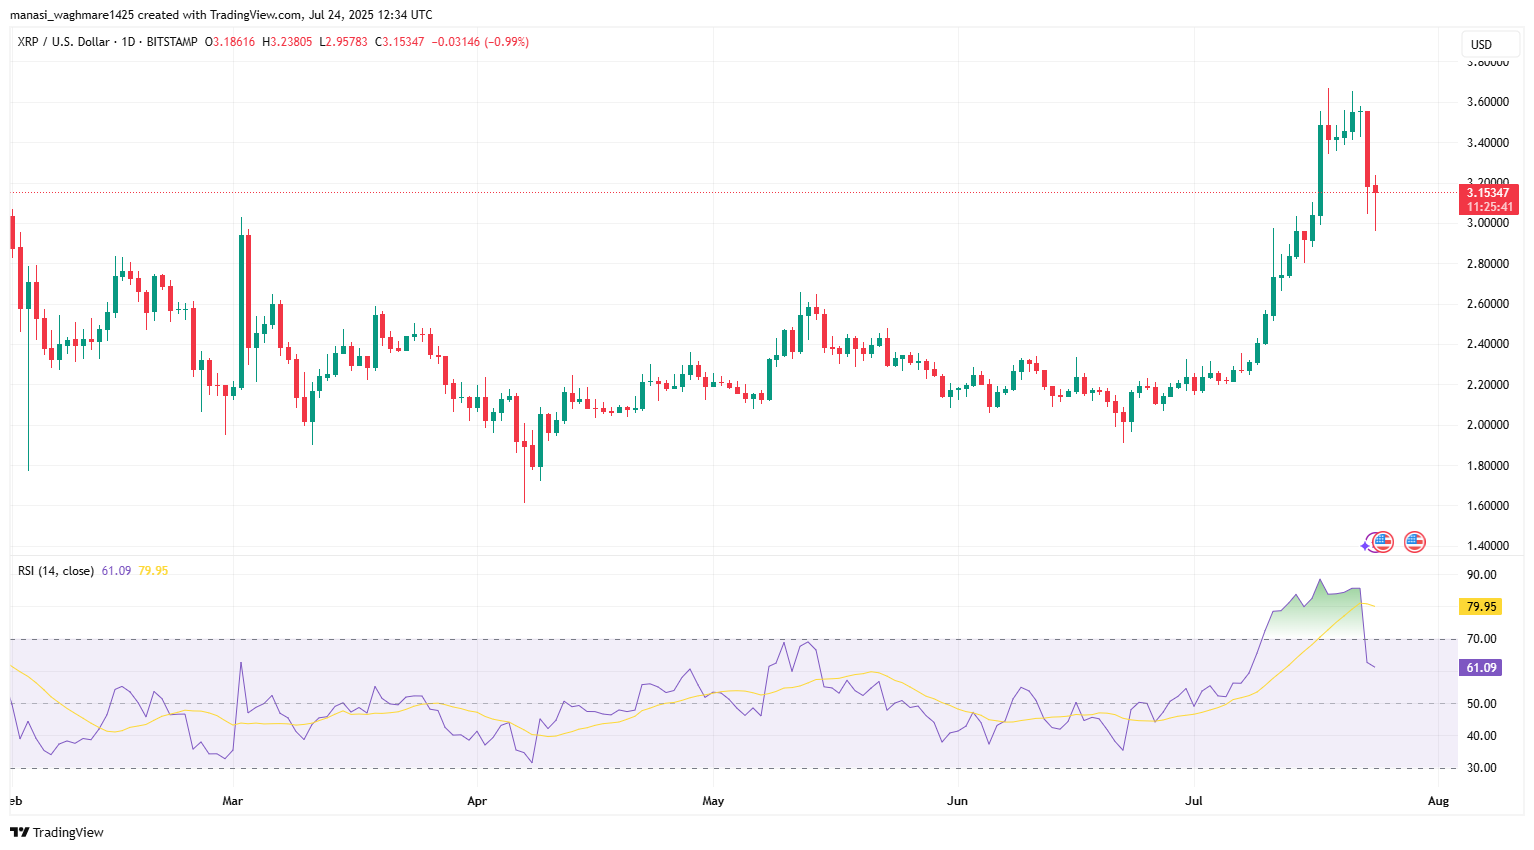Click the Jul label on the time axis
This screenshot has width=1534, height=850.
1193,801
